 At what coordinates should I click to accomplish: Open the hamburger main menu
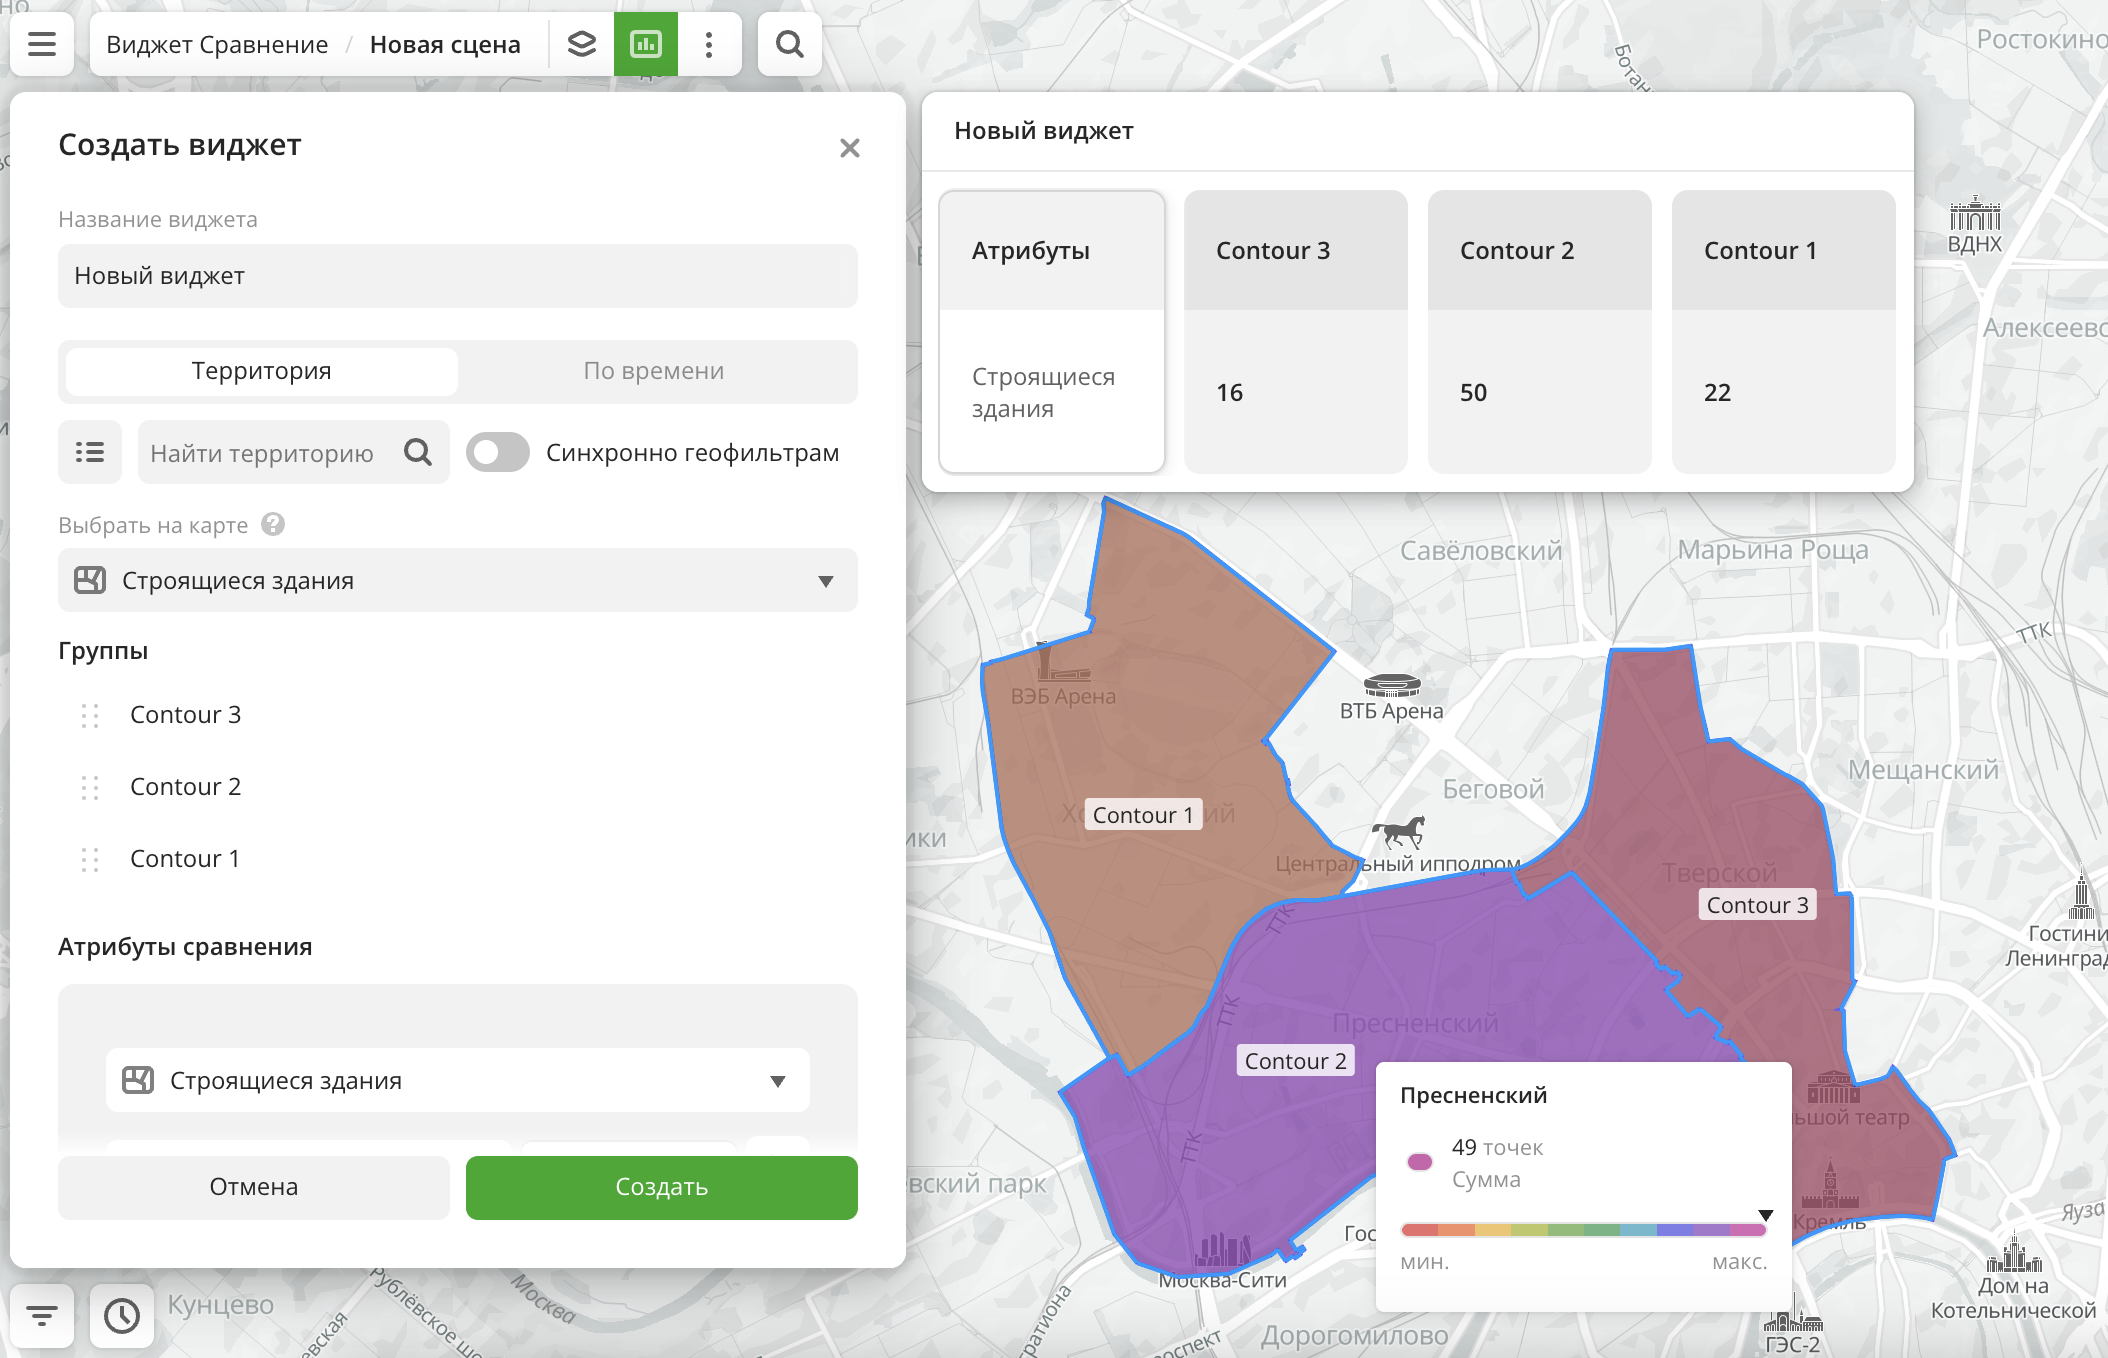pyautogui.click(x=42, y=44)
